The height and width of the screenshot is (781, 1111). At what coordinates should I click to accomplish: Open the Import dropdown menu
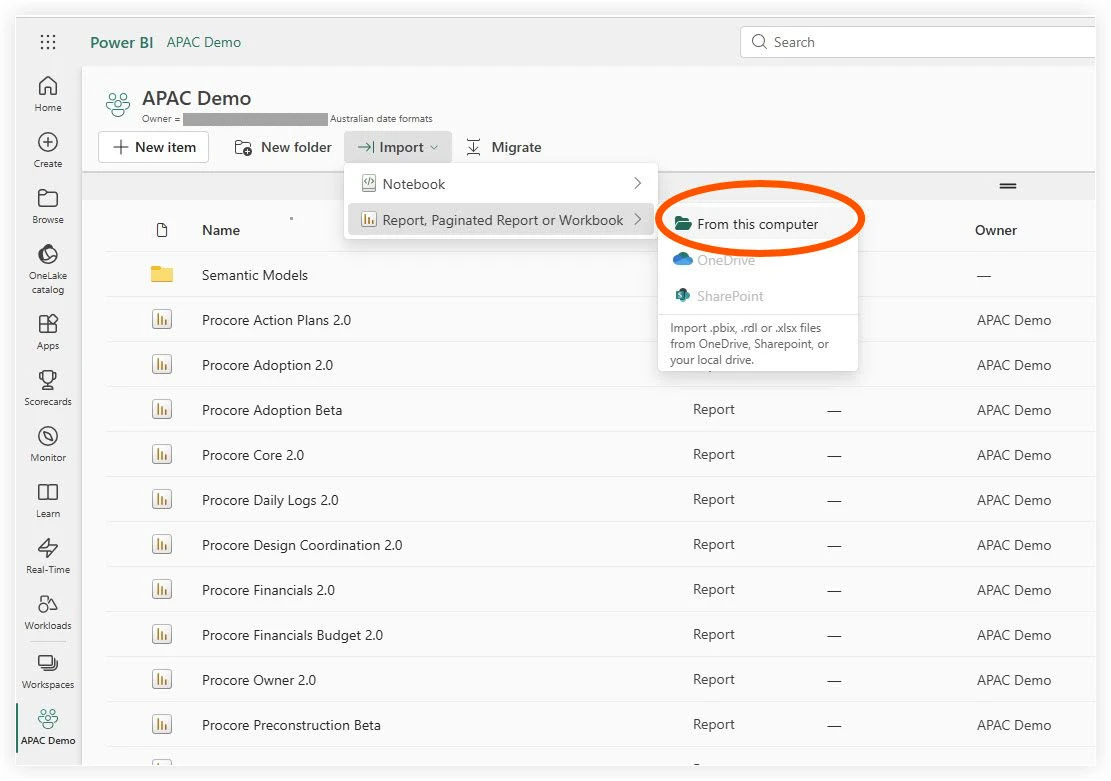pyautogui.click(x=397, y=146)
